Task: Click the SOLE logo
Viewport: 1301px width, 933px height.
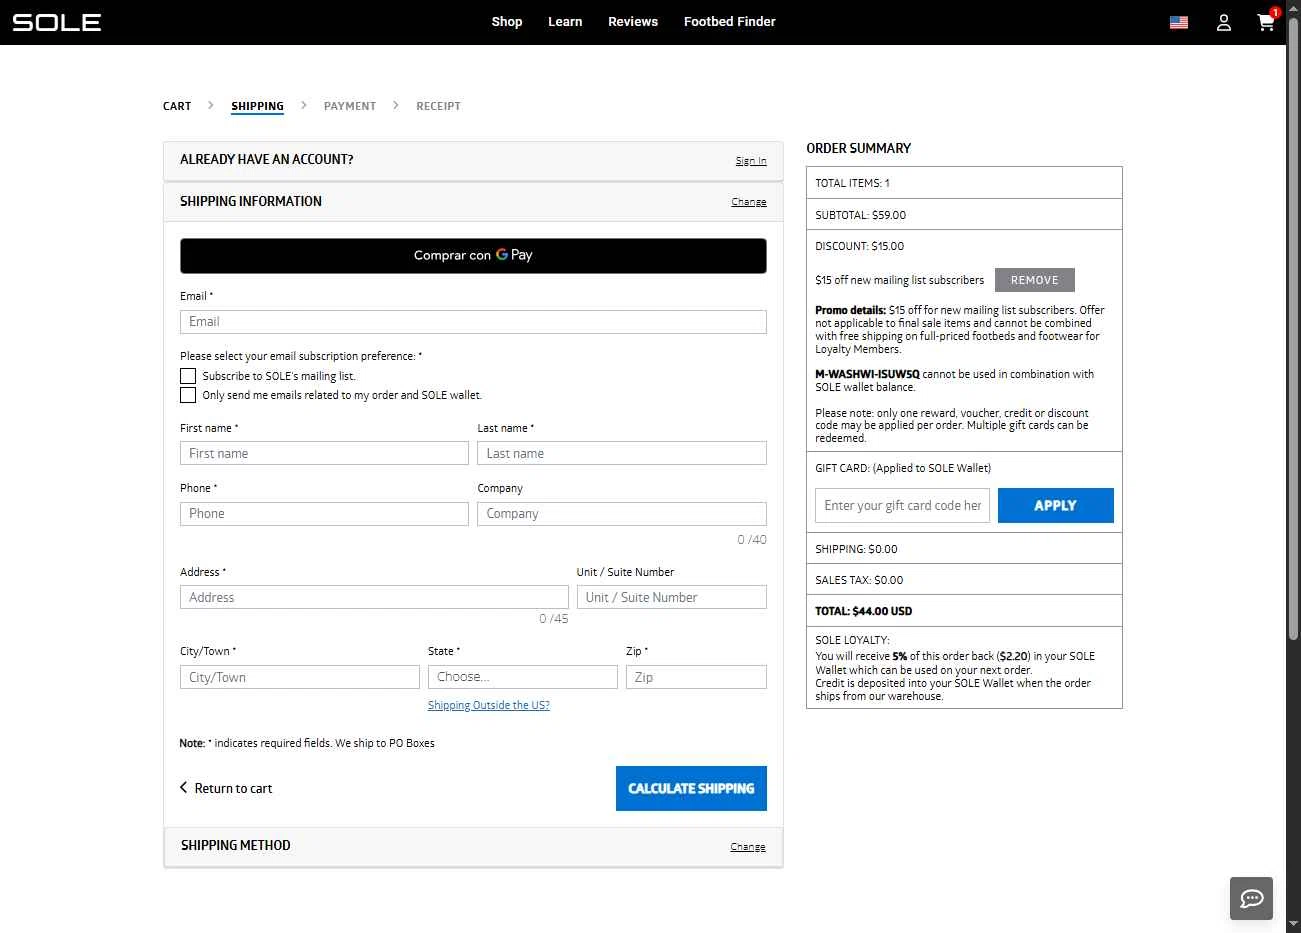Action: tap(57, 22)
